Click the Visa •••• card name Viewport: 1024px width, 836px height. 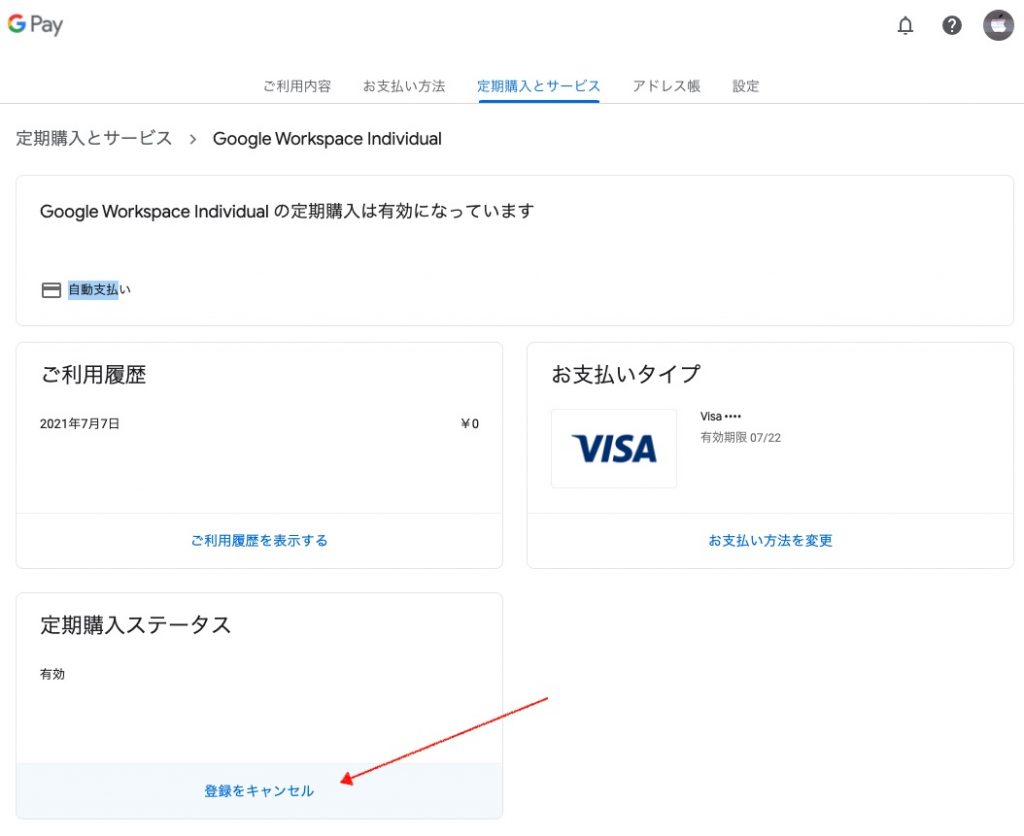click(x=720, y=417)
